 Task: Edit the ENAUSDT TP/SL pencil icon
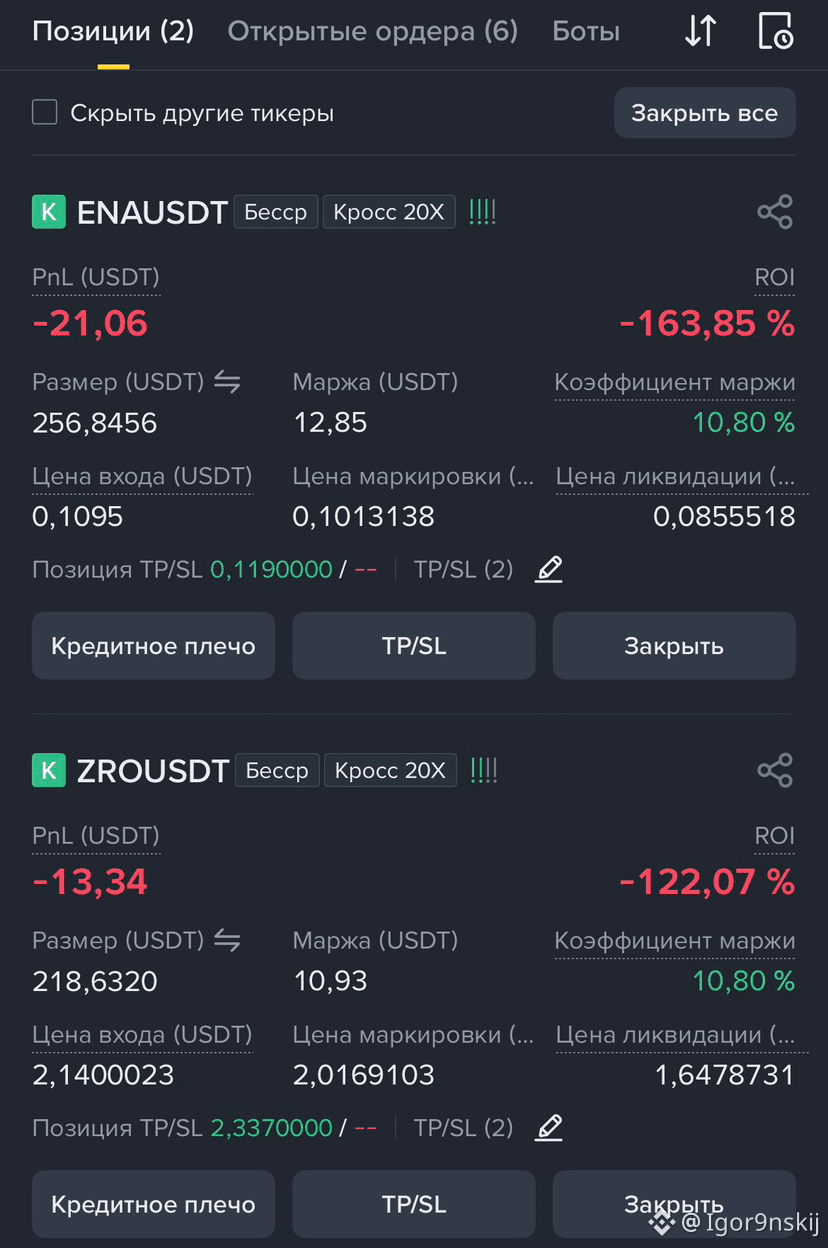[549, 570]
